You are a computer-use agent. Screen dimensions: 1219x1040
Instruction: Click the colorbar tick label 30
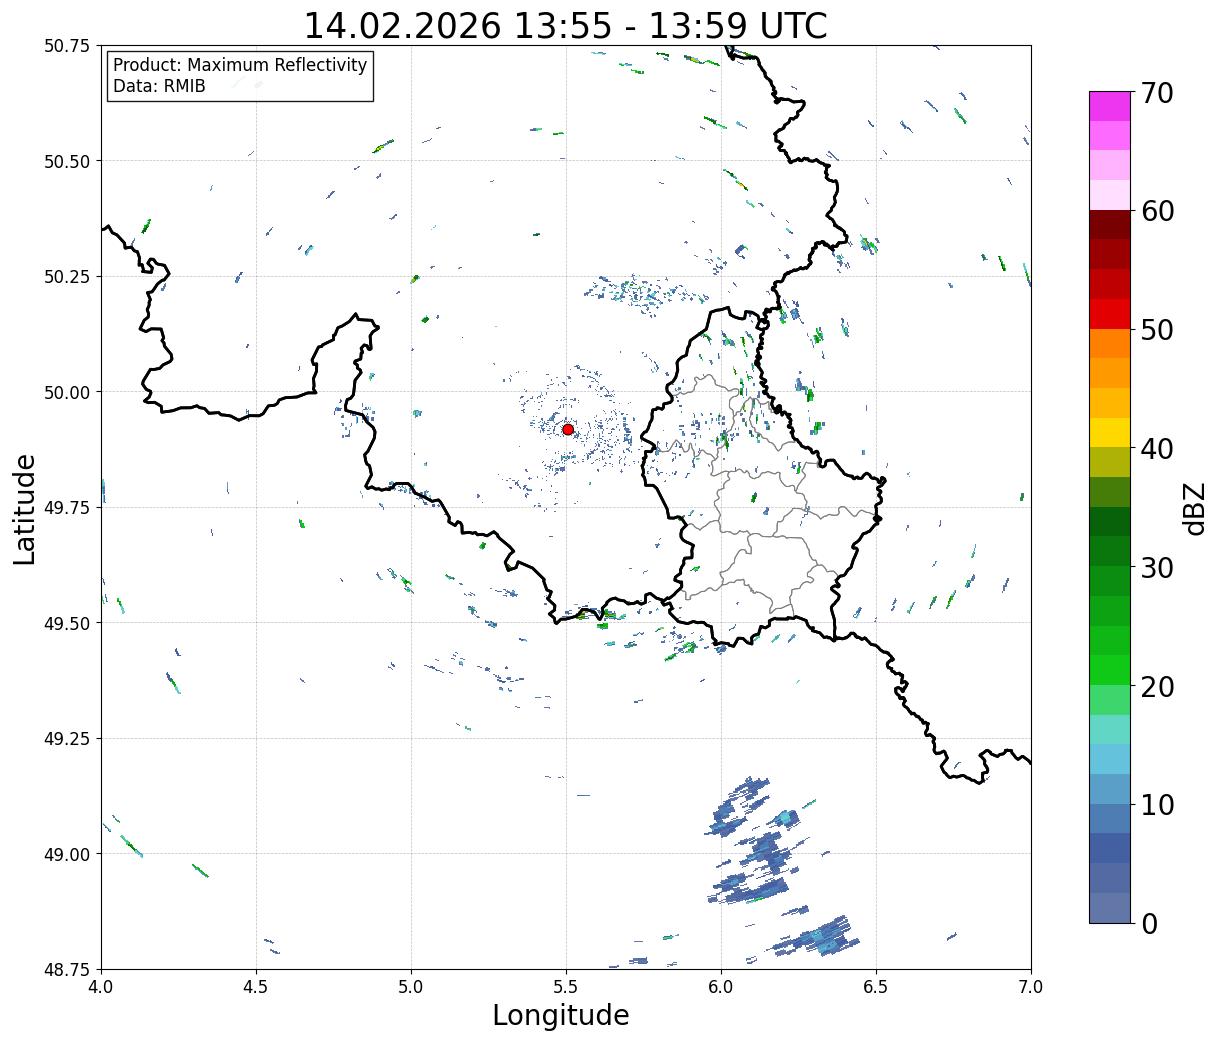click(x=1156, y=567)
